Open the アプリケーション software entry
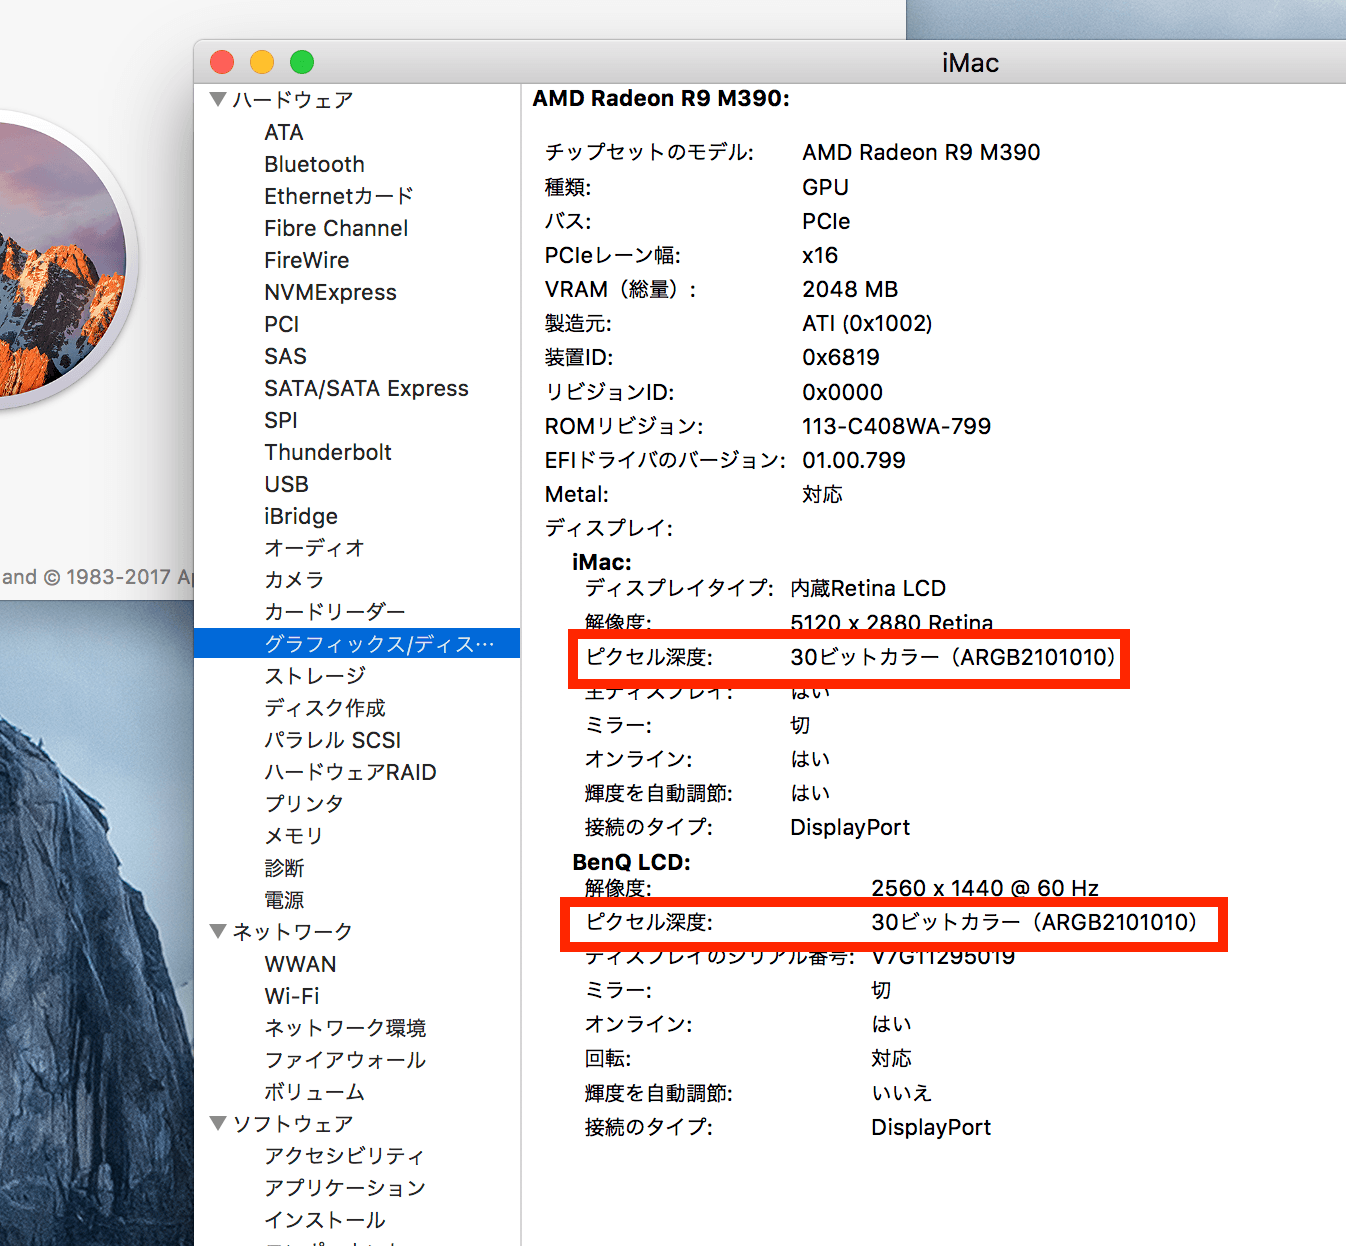Image resolution: width=1346 pixels, height=1246 pixels. (x=345, y=1188)
